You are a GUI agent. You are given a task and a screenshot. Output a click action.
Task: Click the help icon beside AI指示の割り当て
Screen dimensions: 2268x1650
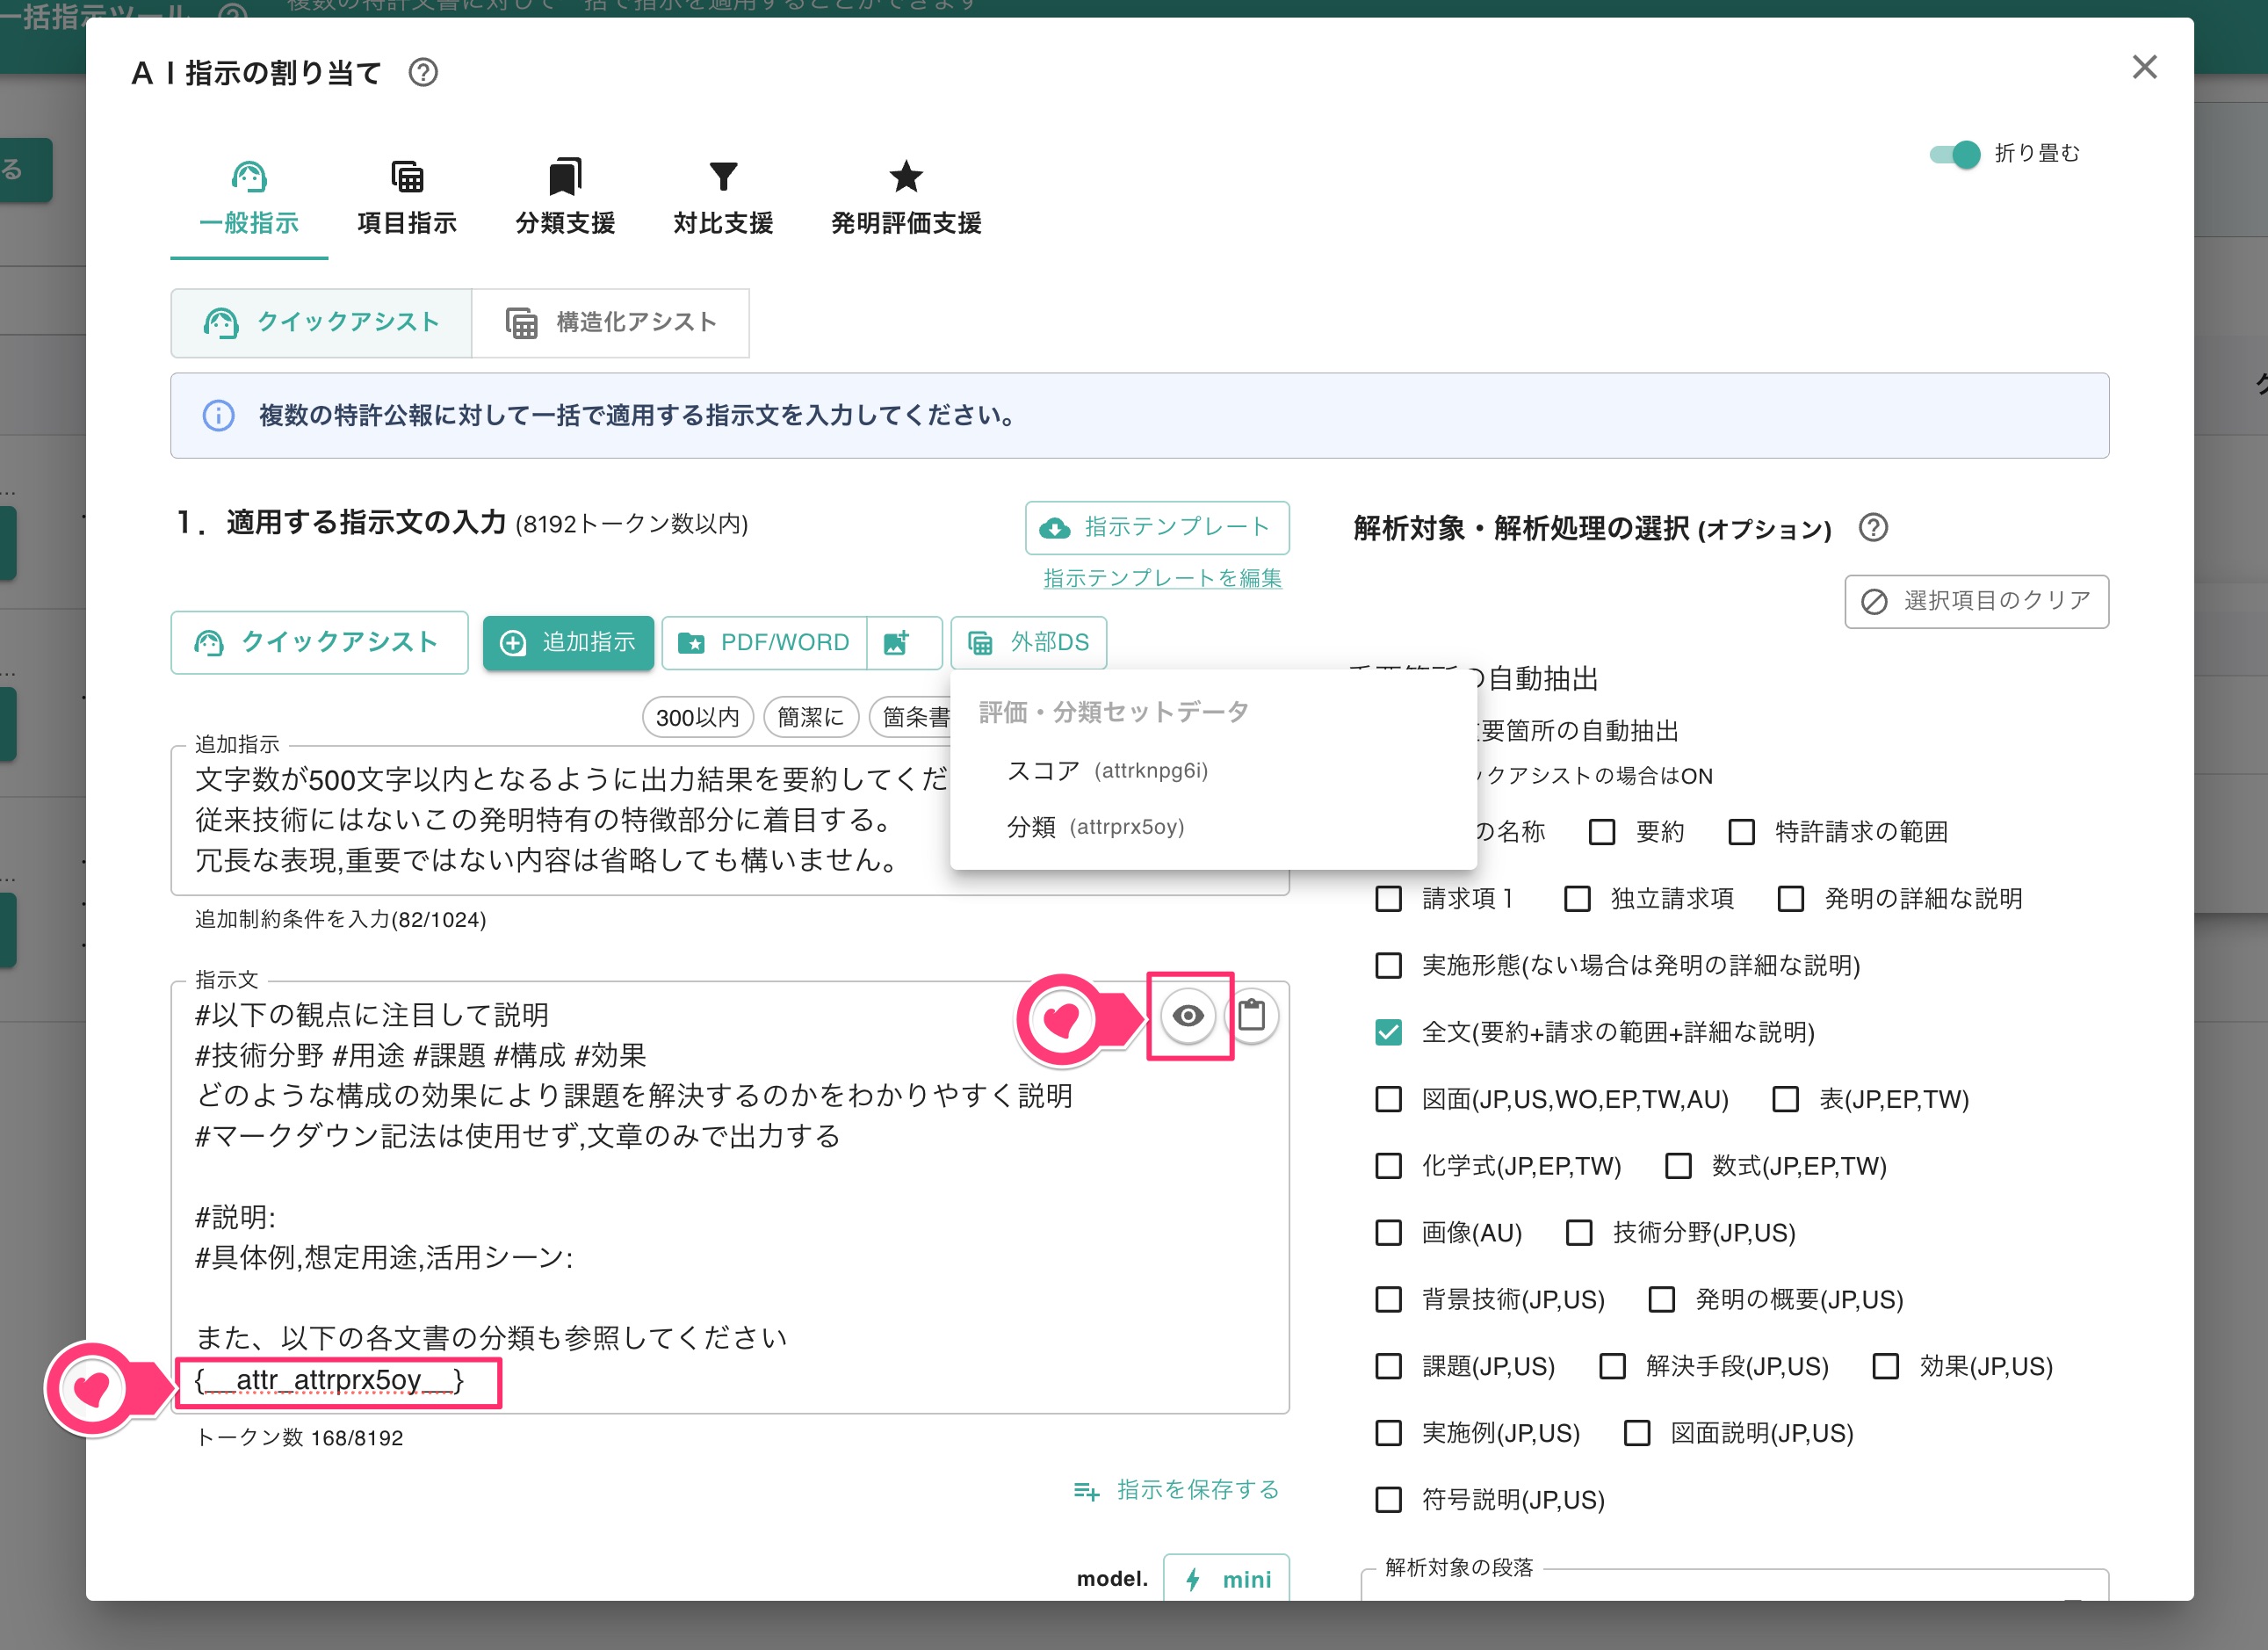(423, 72)
